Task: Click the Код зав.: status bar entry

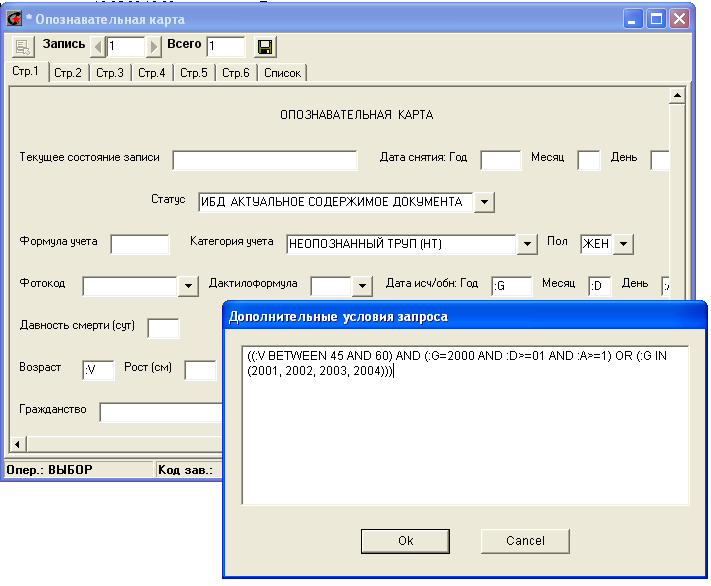Action: click(189, 469)
